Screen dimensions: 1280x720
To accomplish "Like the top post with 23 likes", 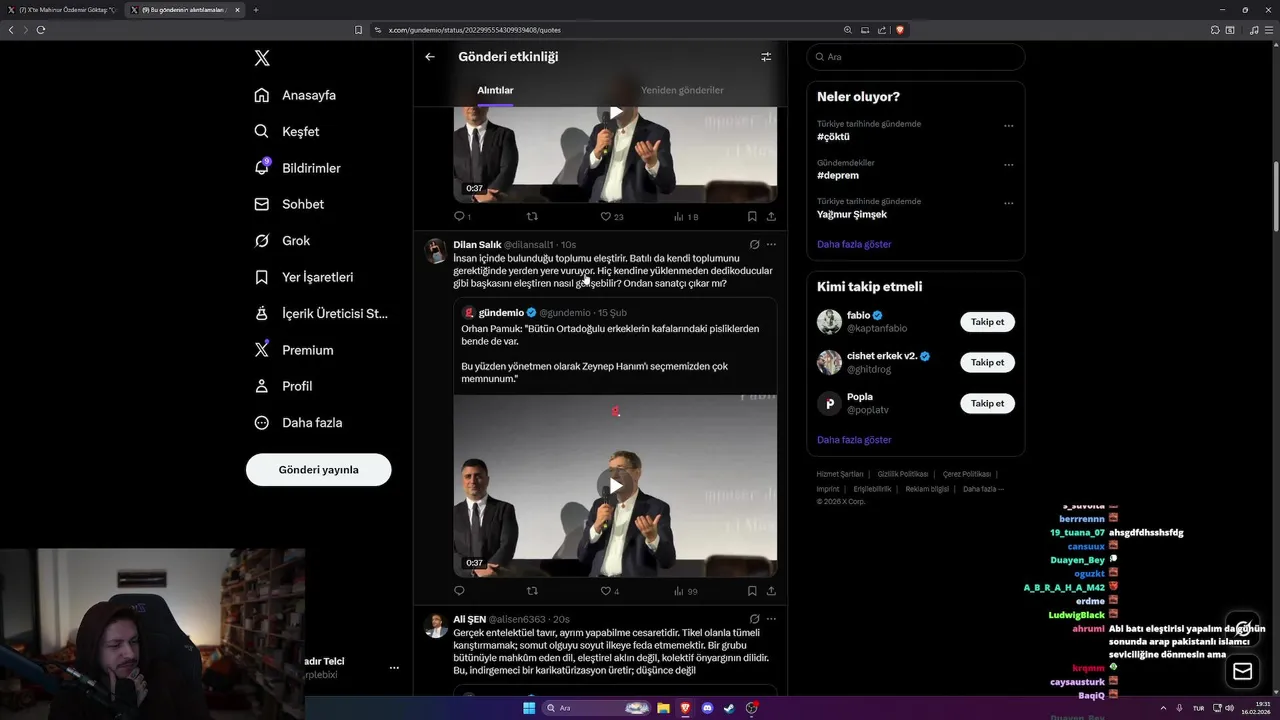I will pyautogui.click(x=611, y=216).
